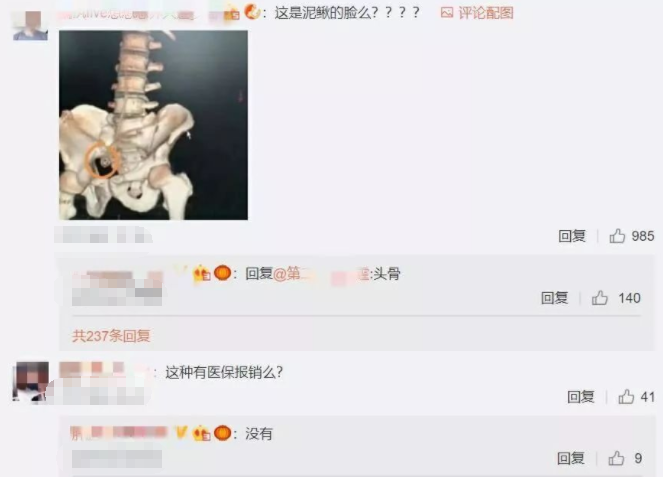Reply to the 这种有医保报销么 comment
The image size is (663, 477).
581,397
